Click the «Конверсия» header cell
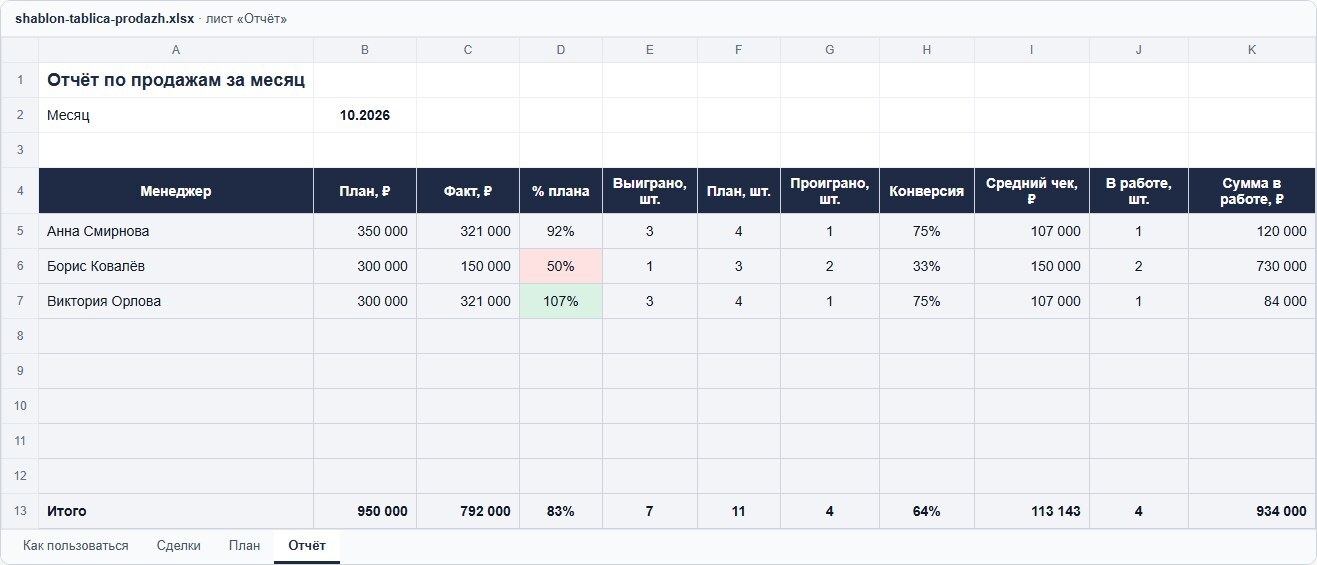 [x=927, y=191]
